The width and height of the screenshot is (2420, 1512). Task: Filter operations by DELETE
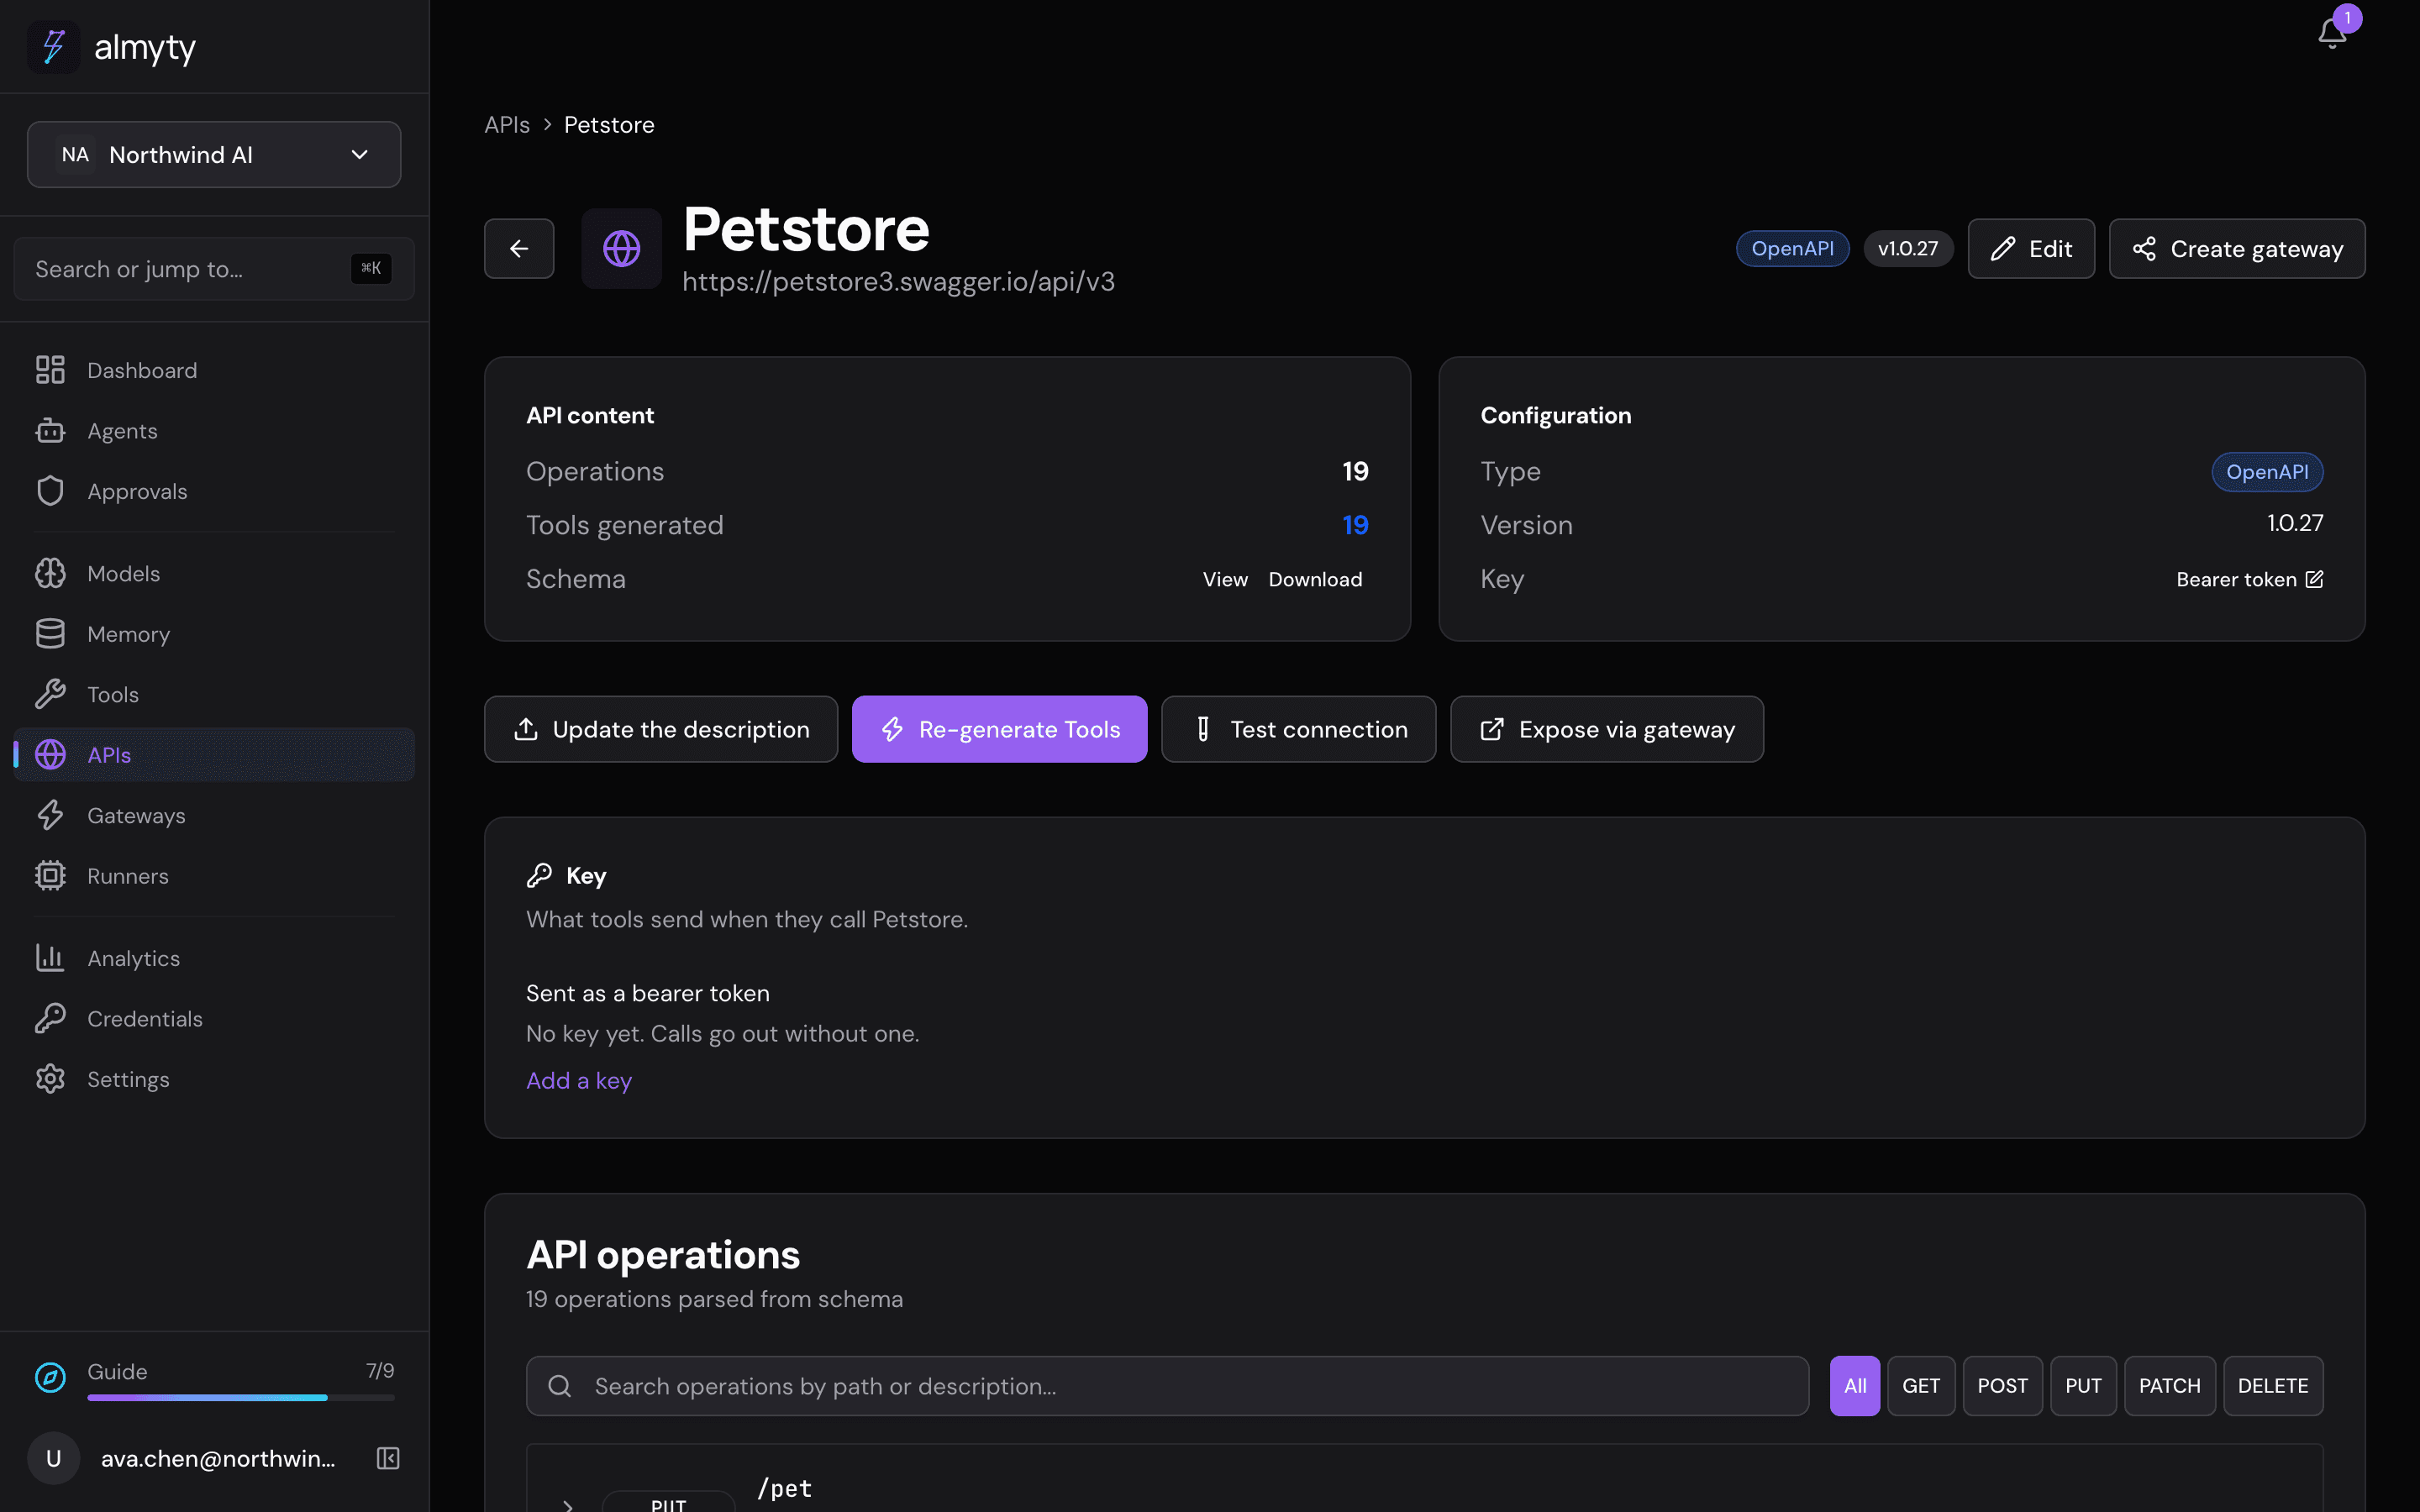coord(2273,1385)
